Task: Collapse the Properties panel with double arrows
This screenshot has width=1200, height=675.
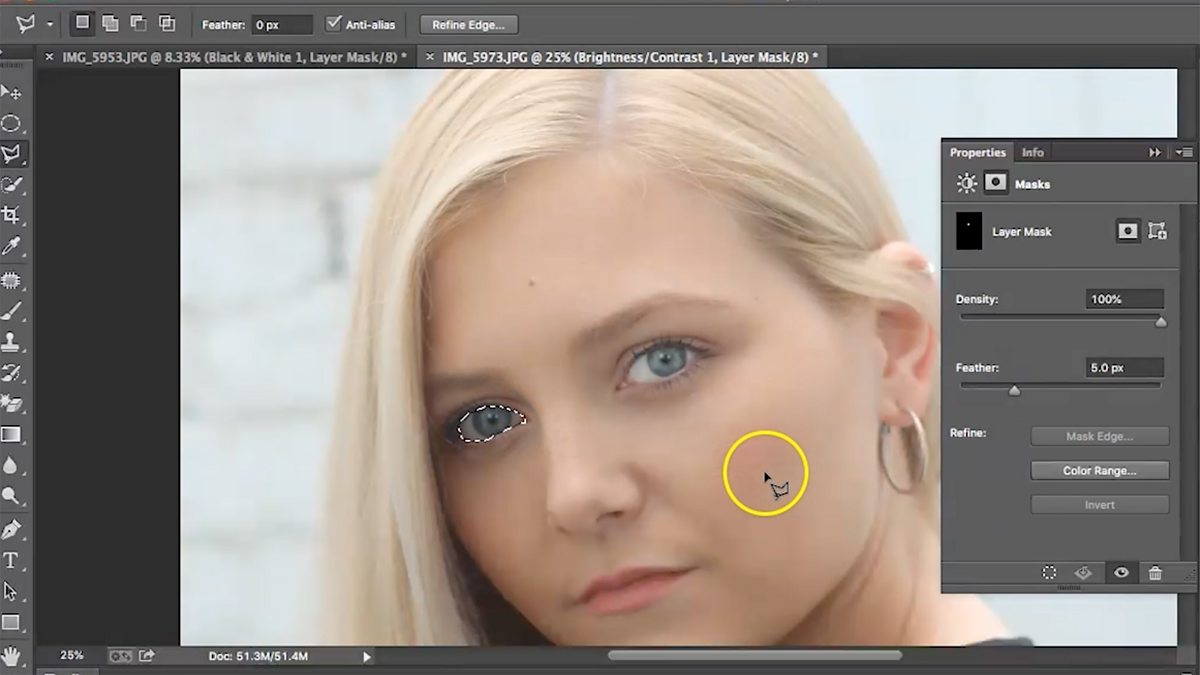Action: pos(1155,153)
